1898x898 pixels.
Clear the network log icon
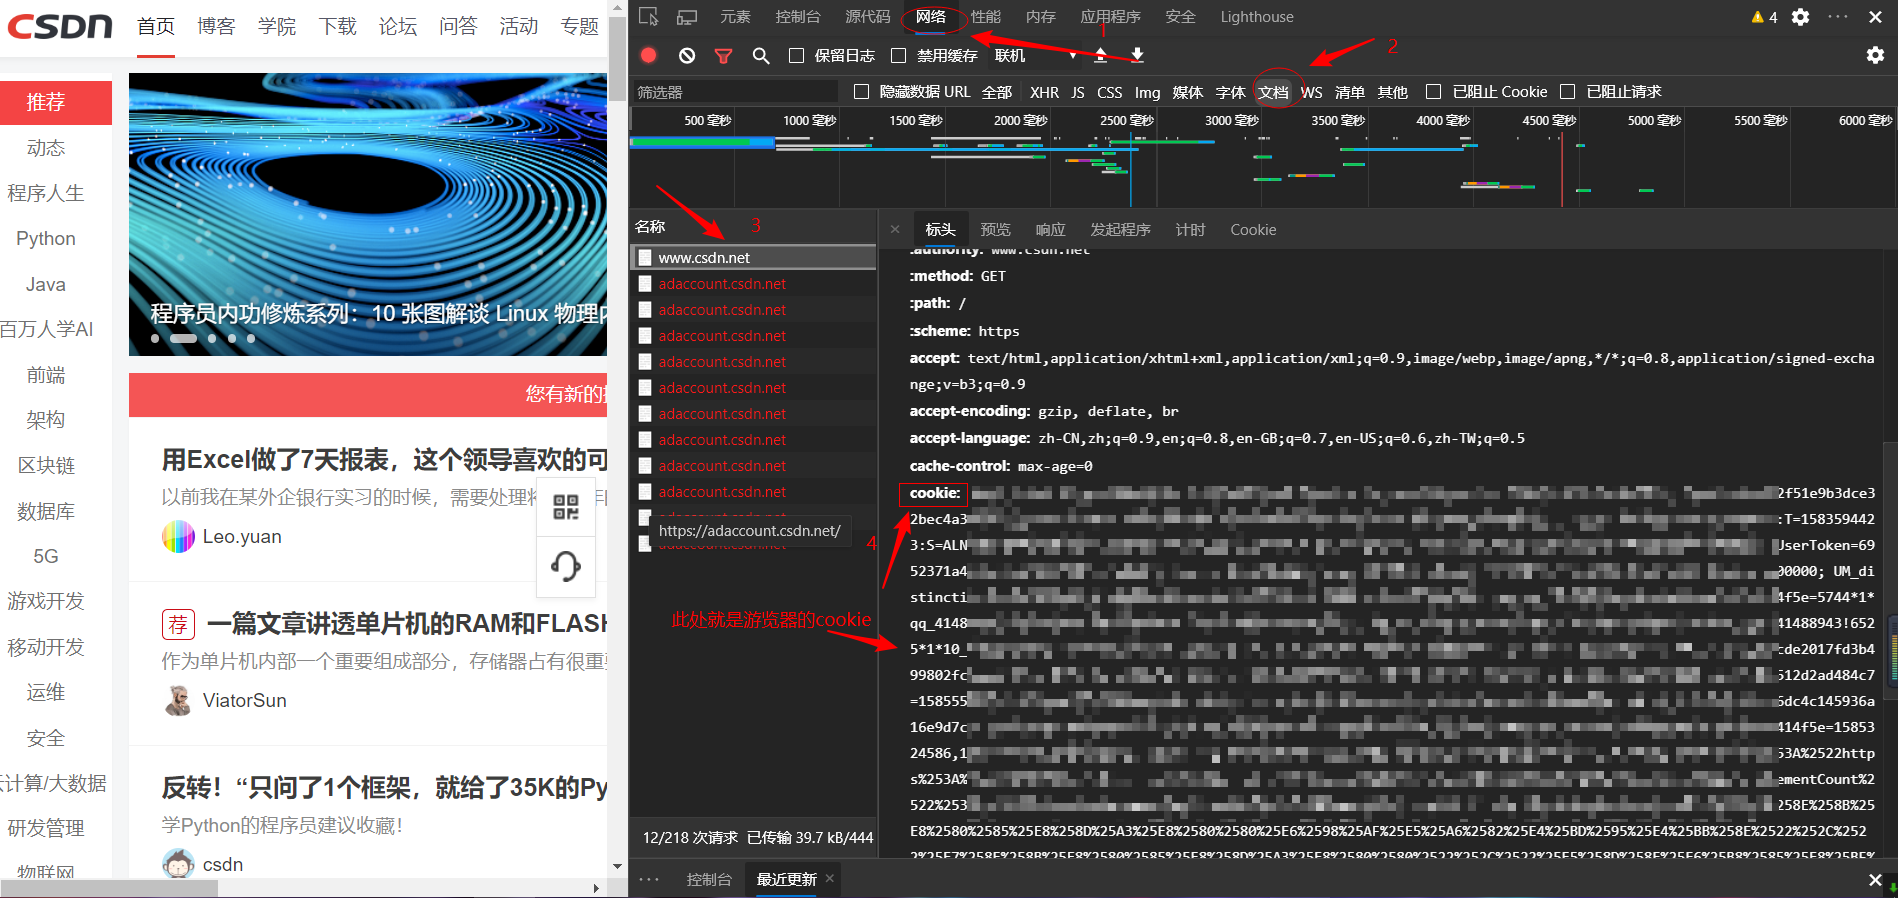tap(686, 56)
